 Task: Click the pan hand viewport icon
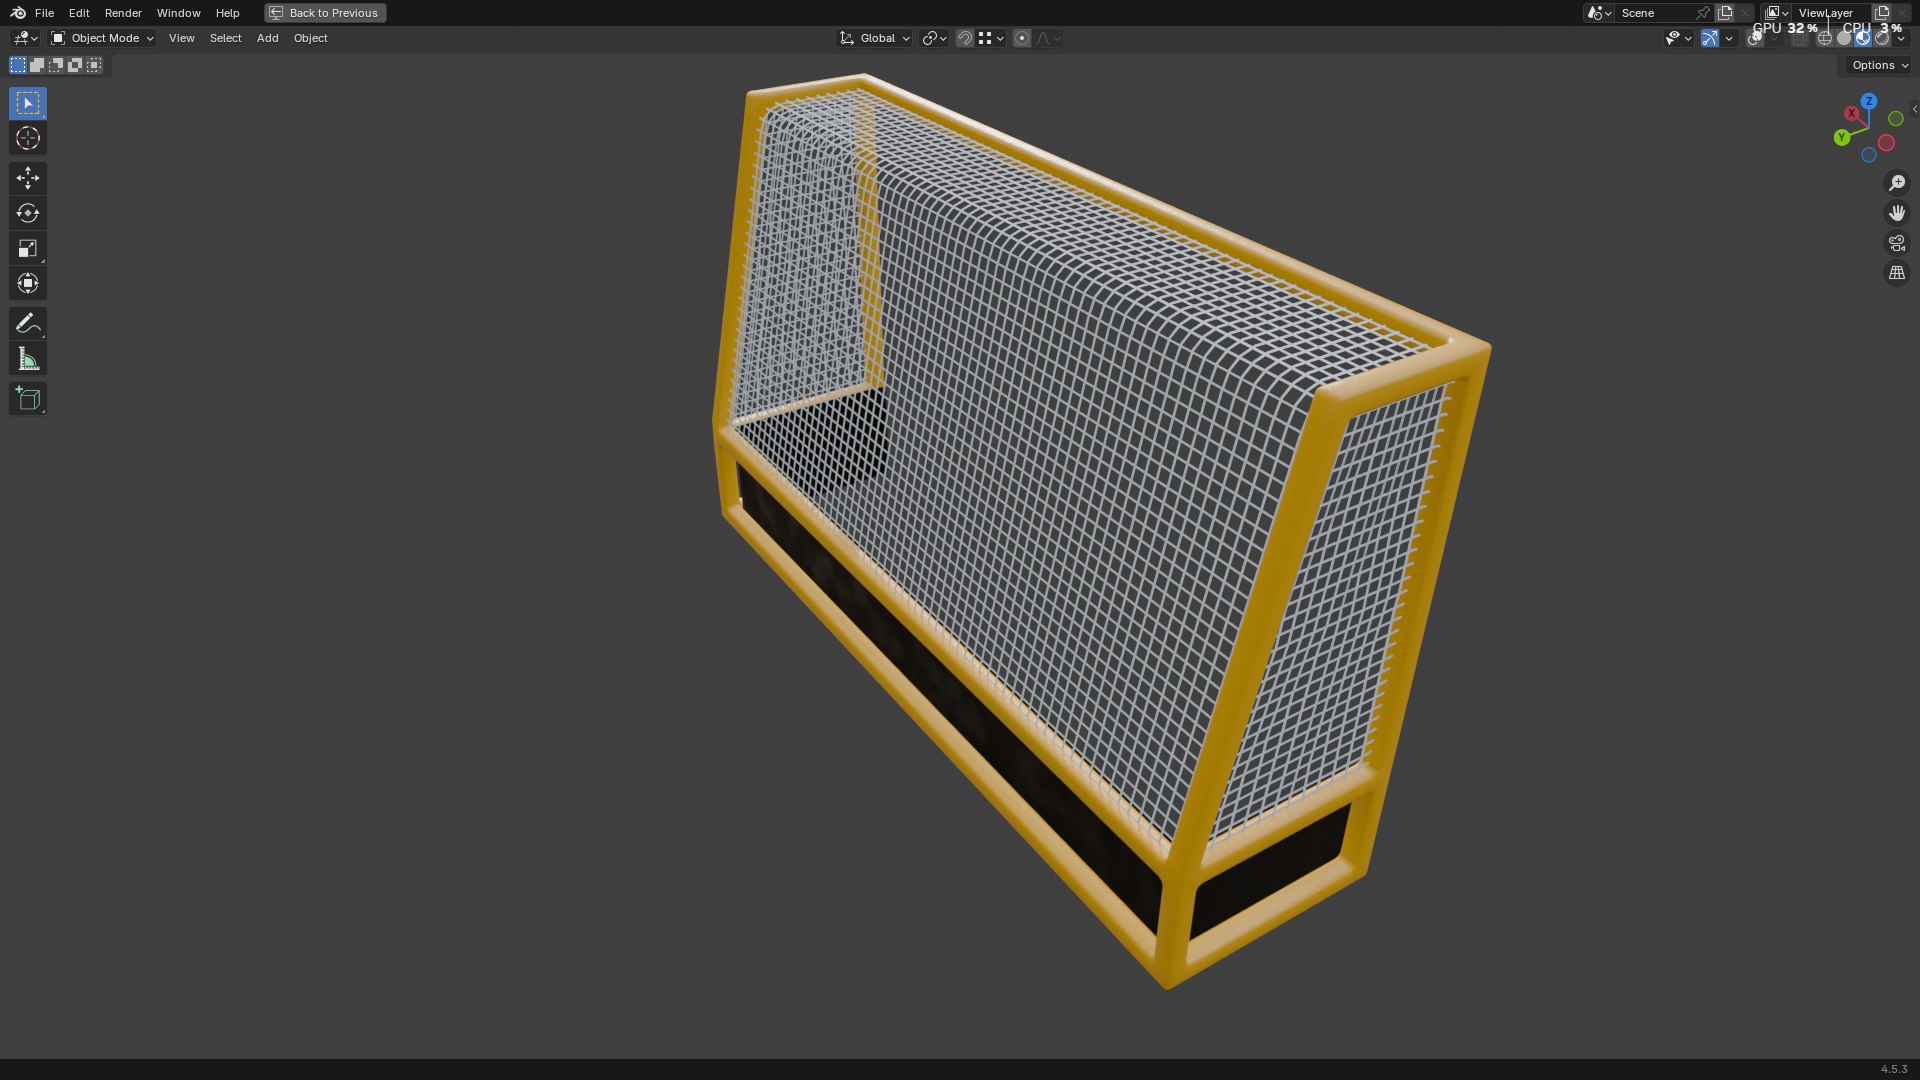coord(1896,213)
